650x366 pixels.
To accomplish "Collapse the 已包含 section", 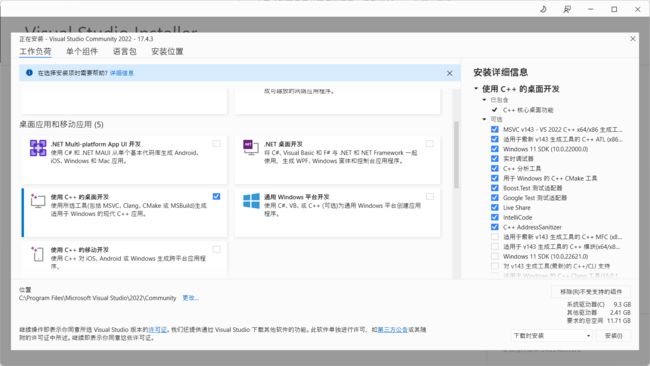I will 484,100.
